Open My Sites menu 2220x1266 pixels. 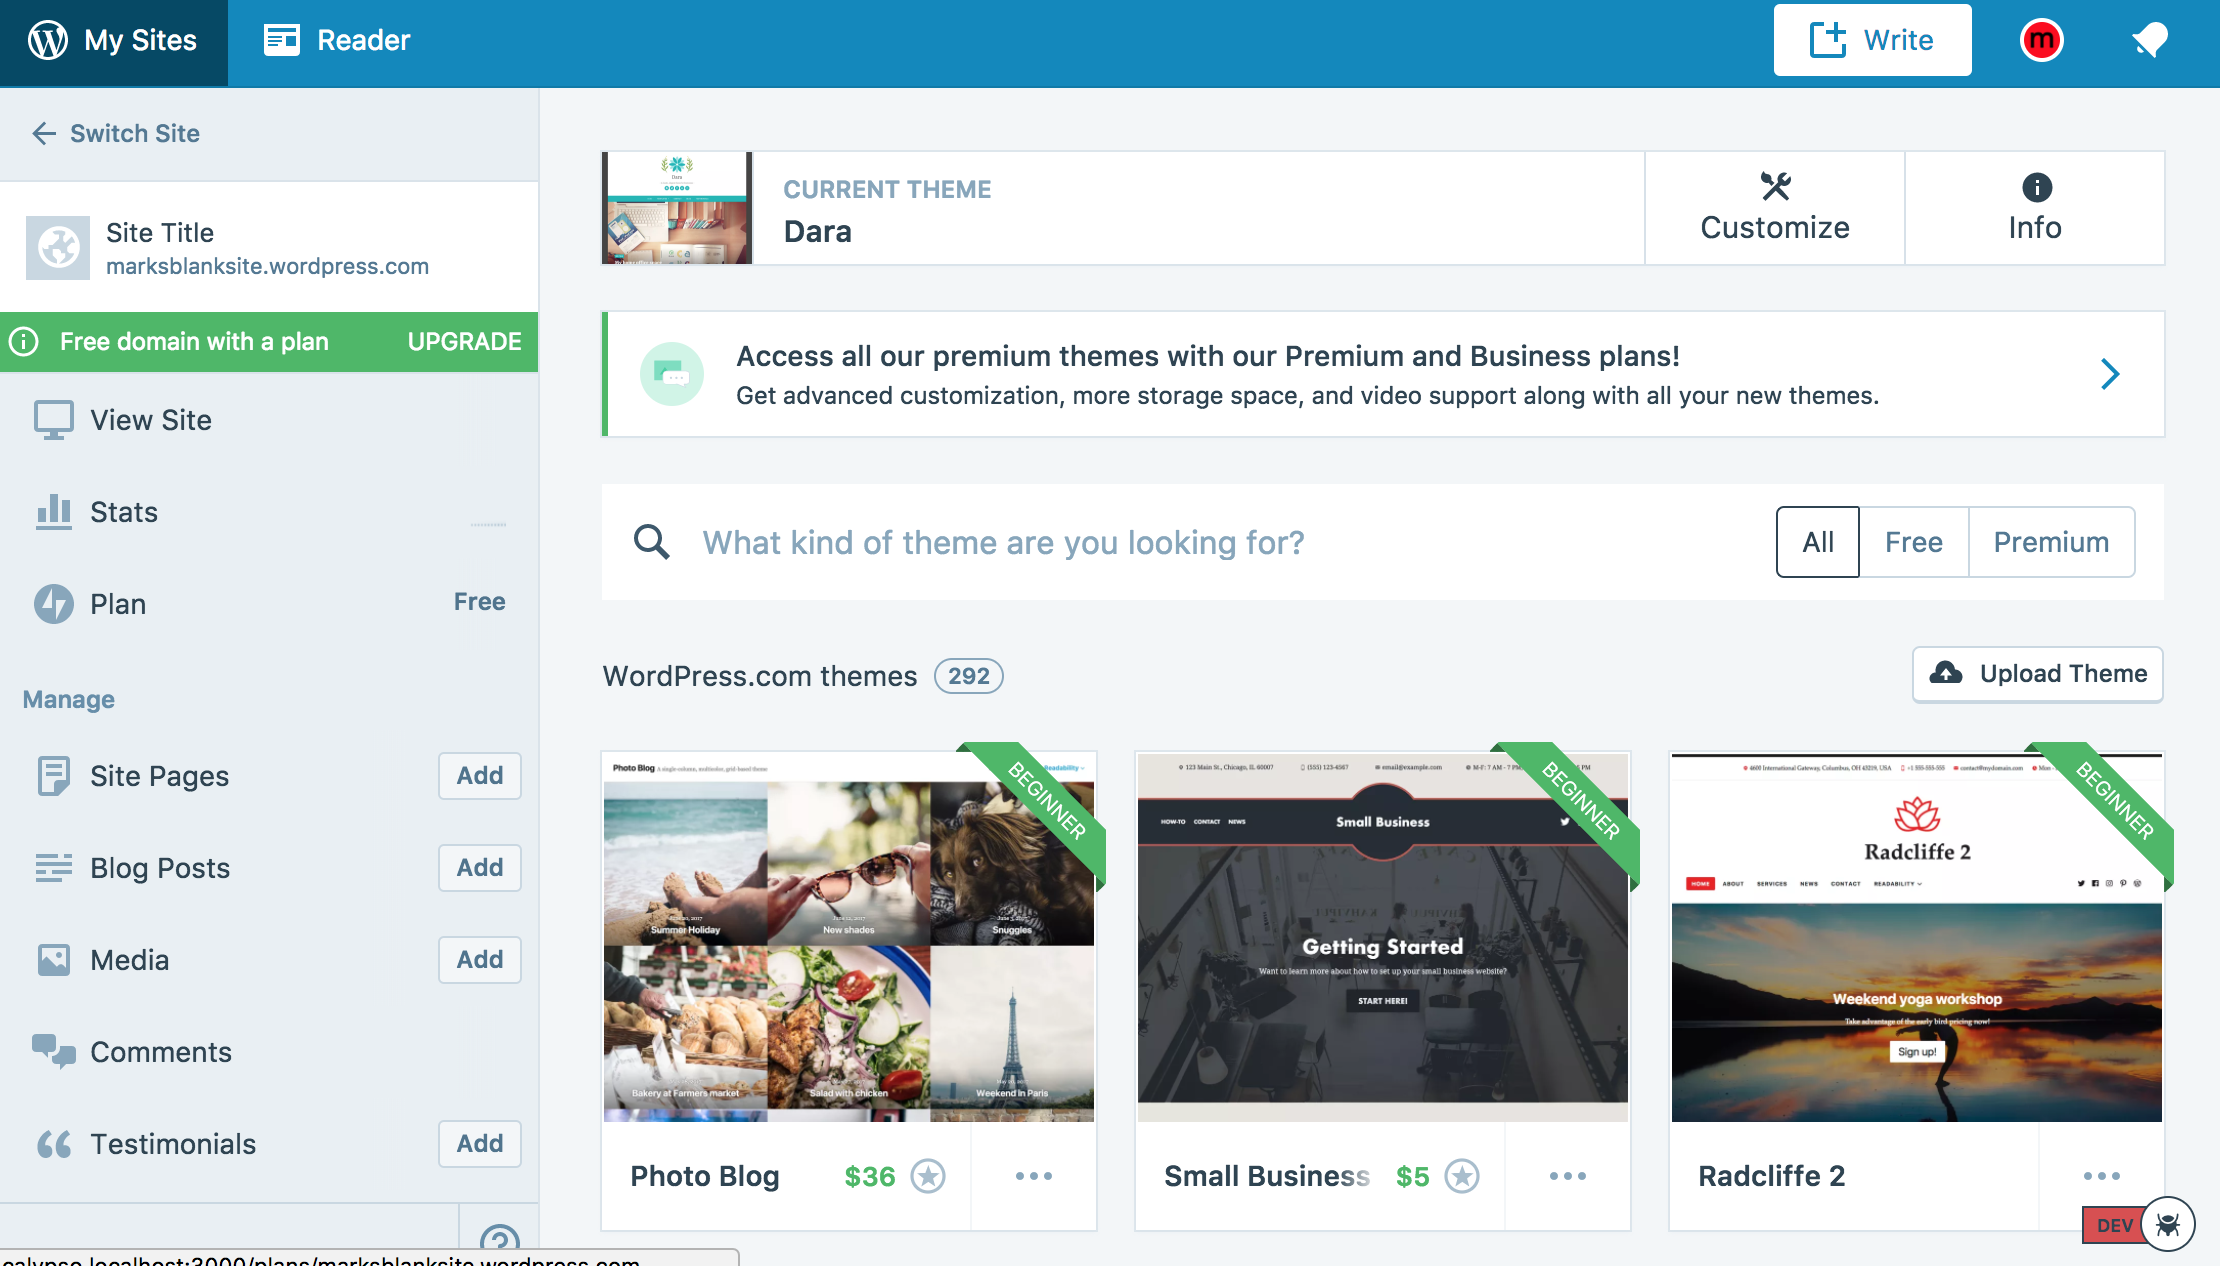coord(113,40)
